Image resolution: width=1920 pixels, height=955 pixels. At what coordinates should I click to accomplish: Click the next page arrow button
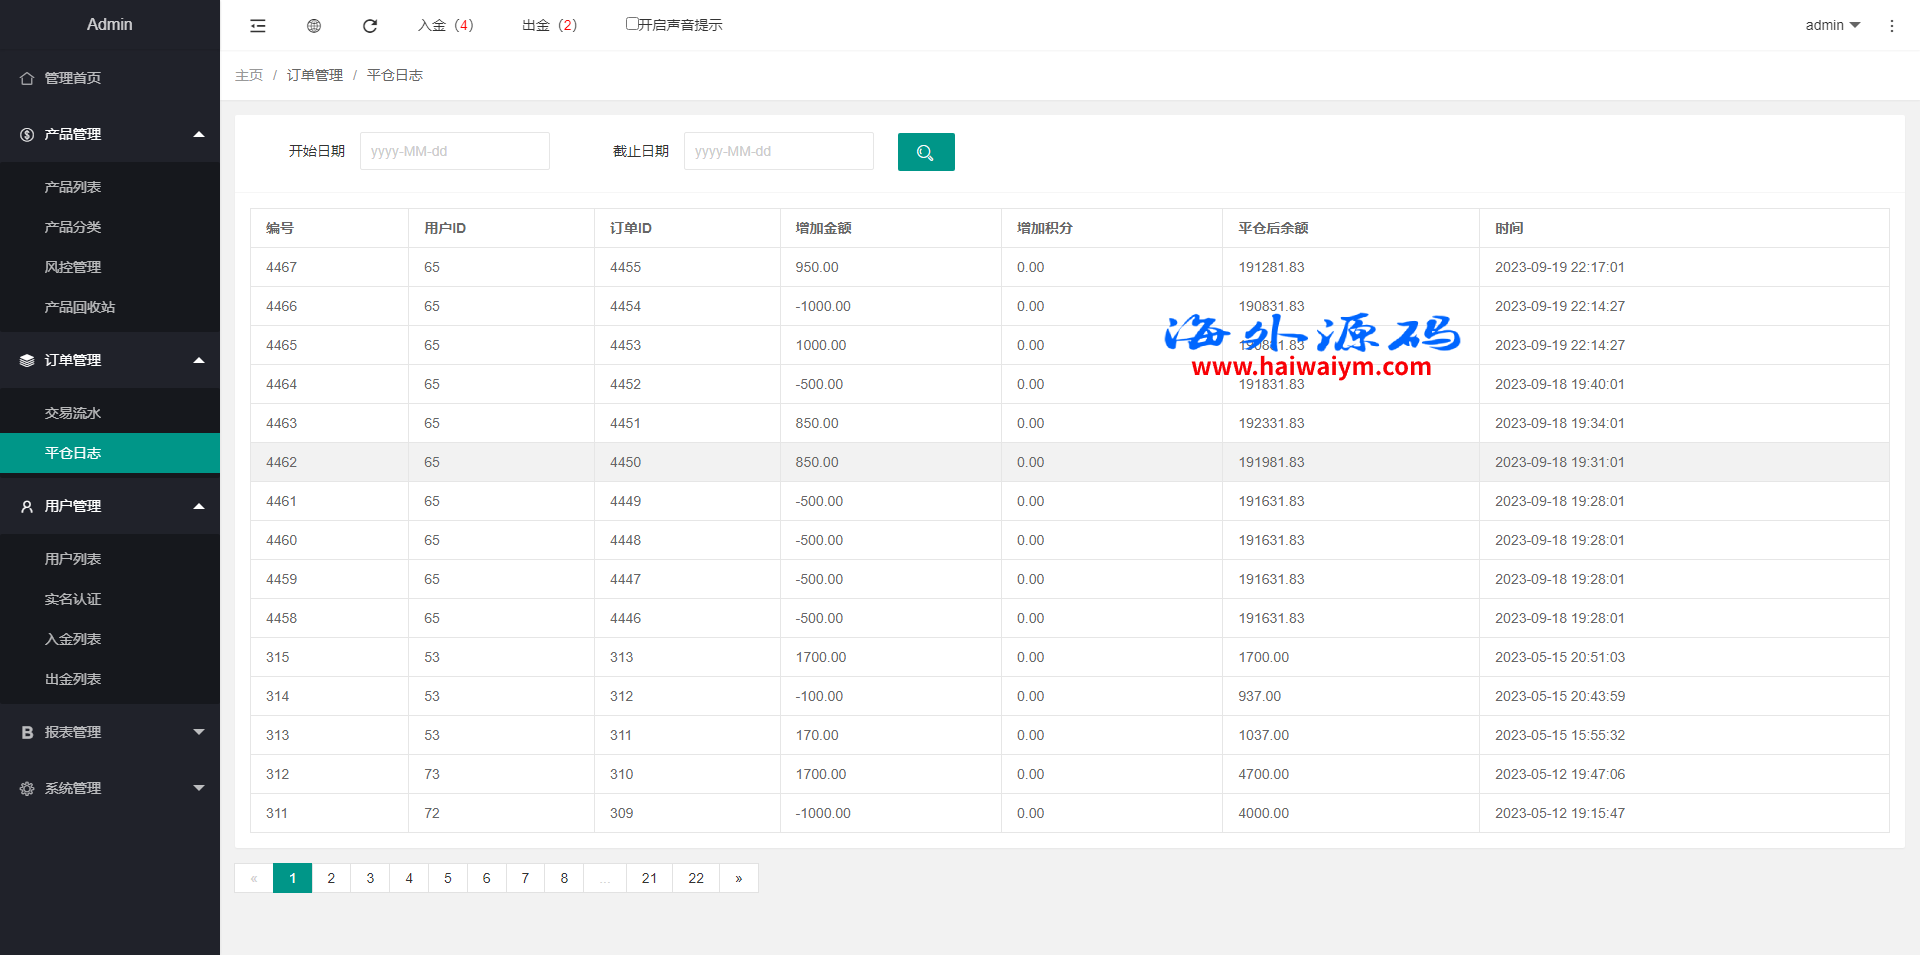point(739,878)
